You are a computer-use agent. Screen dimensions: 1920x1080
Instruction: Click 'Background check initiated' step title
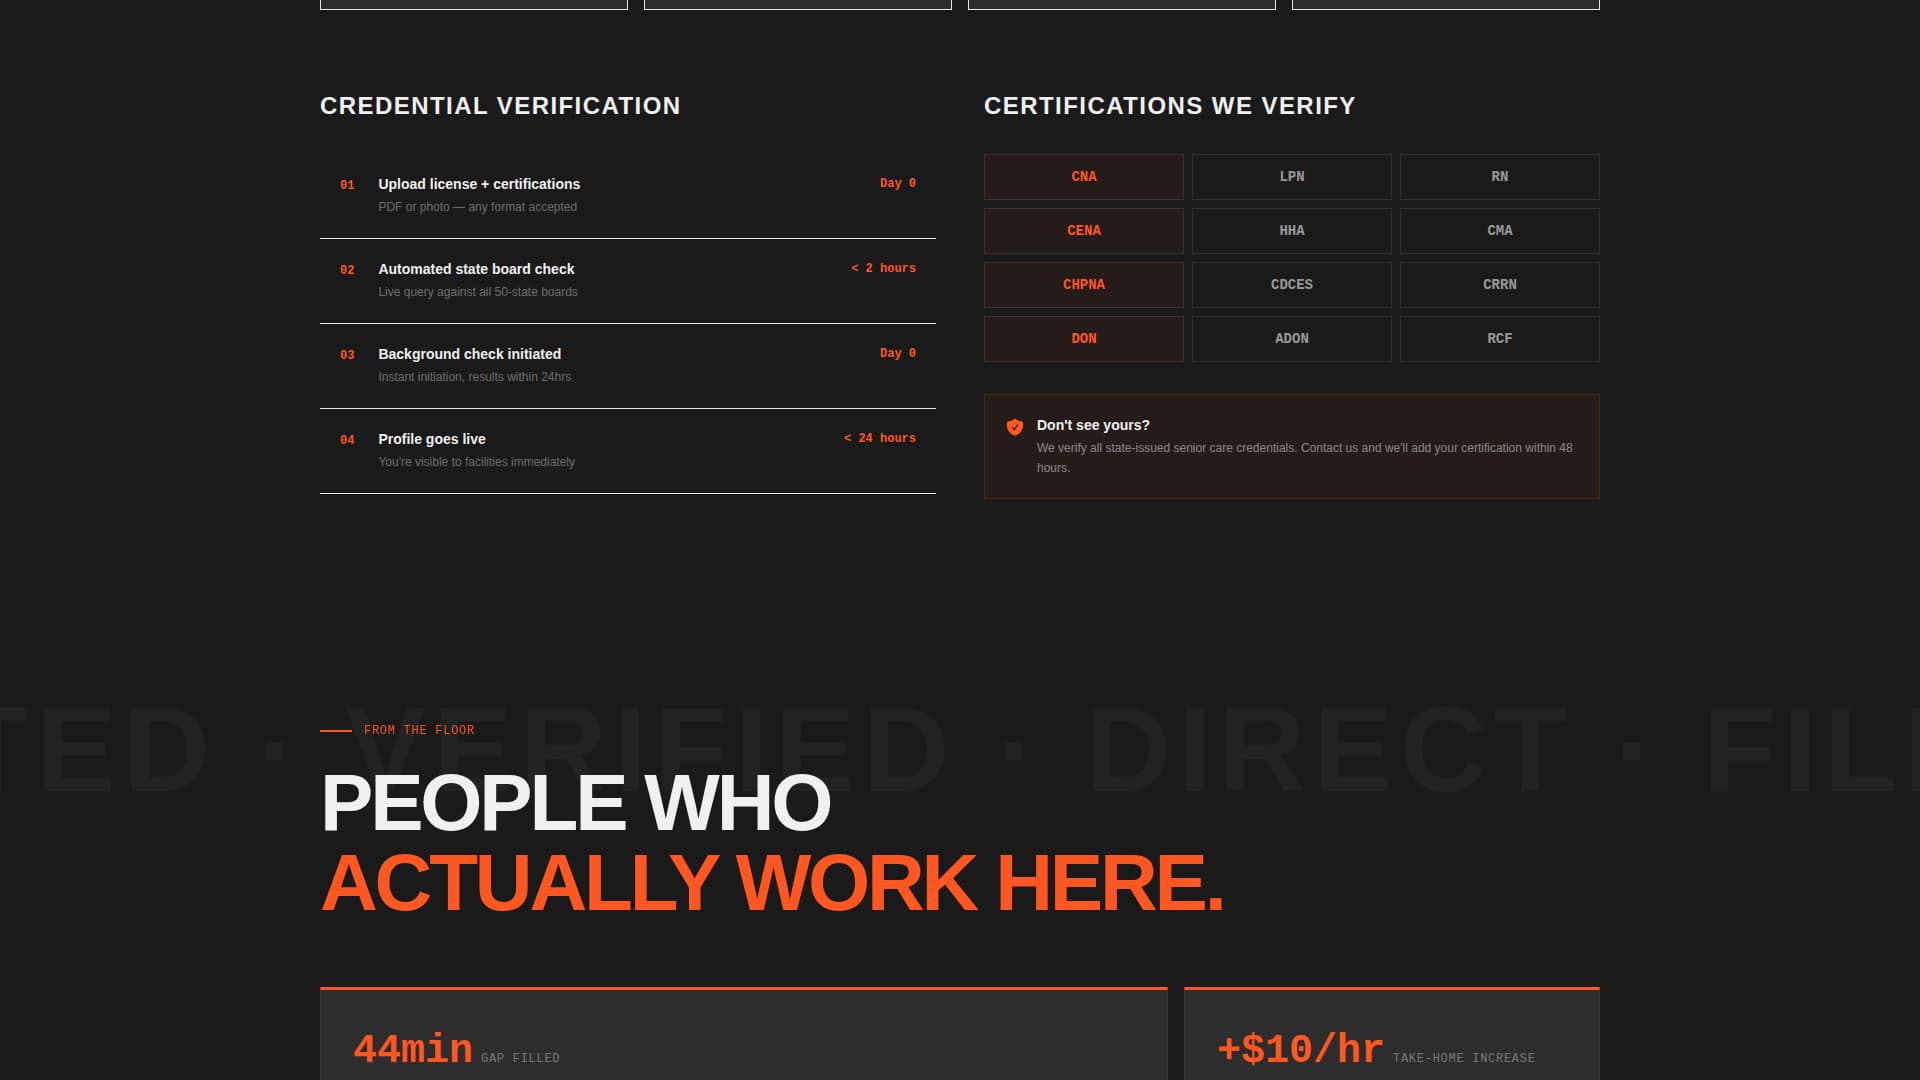coord(469,354)
